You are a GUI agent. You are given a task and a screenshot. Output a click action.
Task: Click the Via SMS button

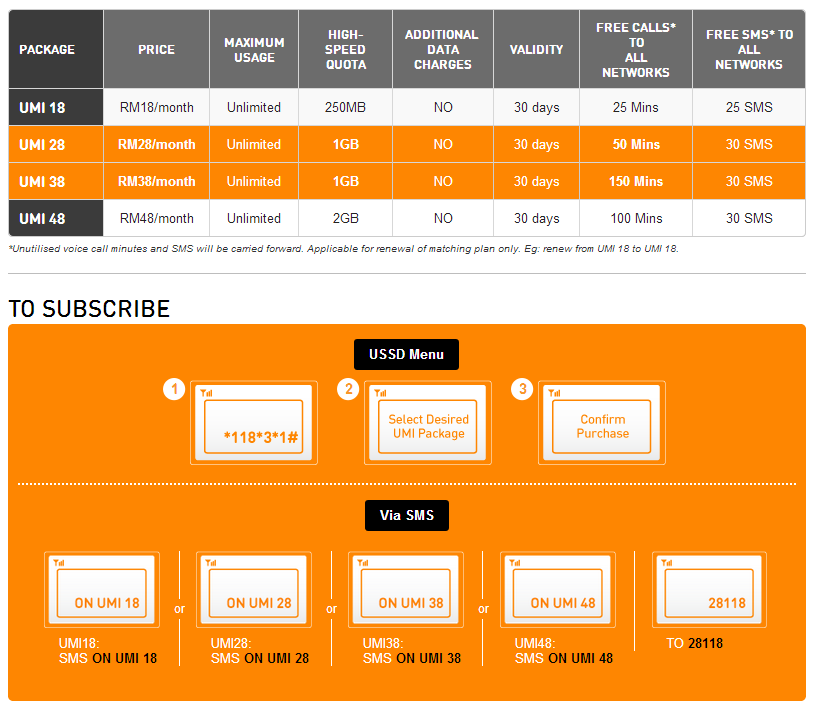point(406,515)
